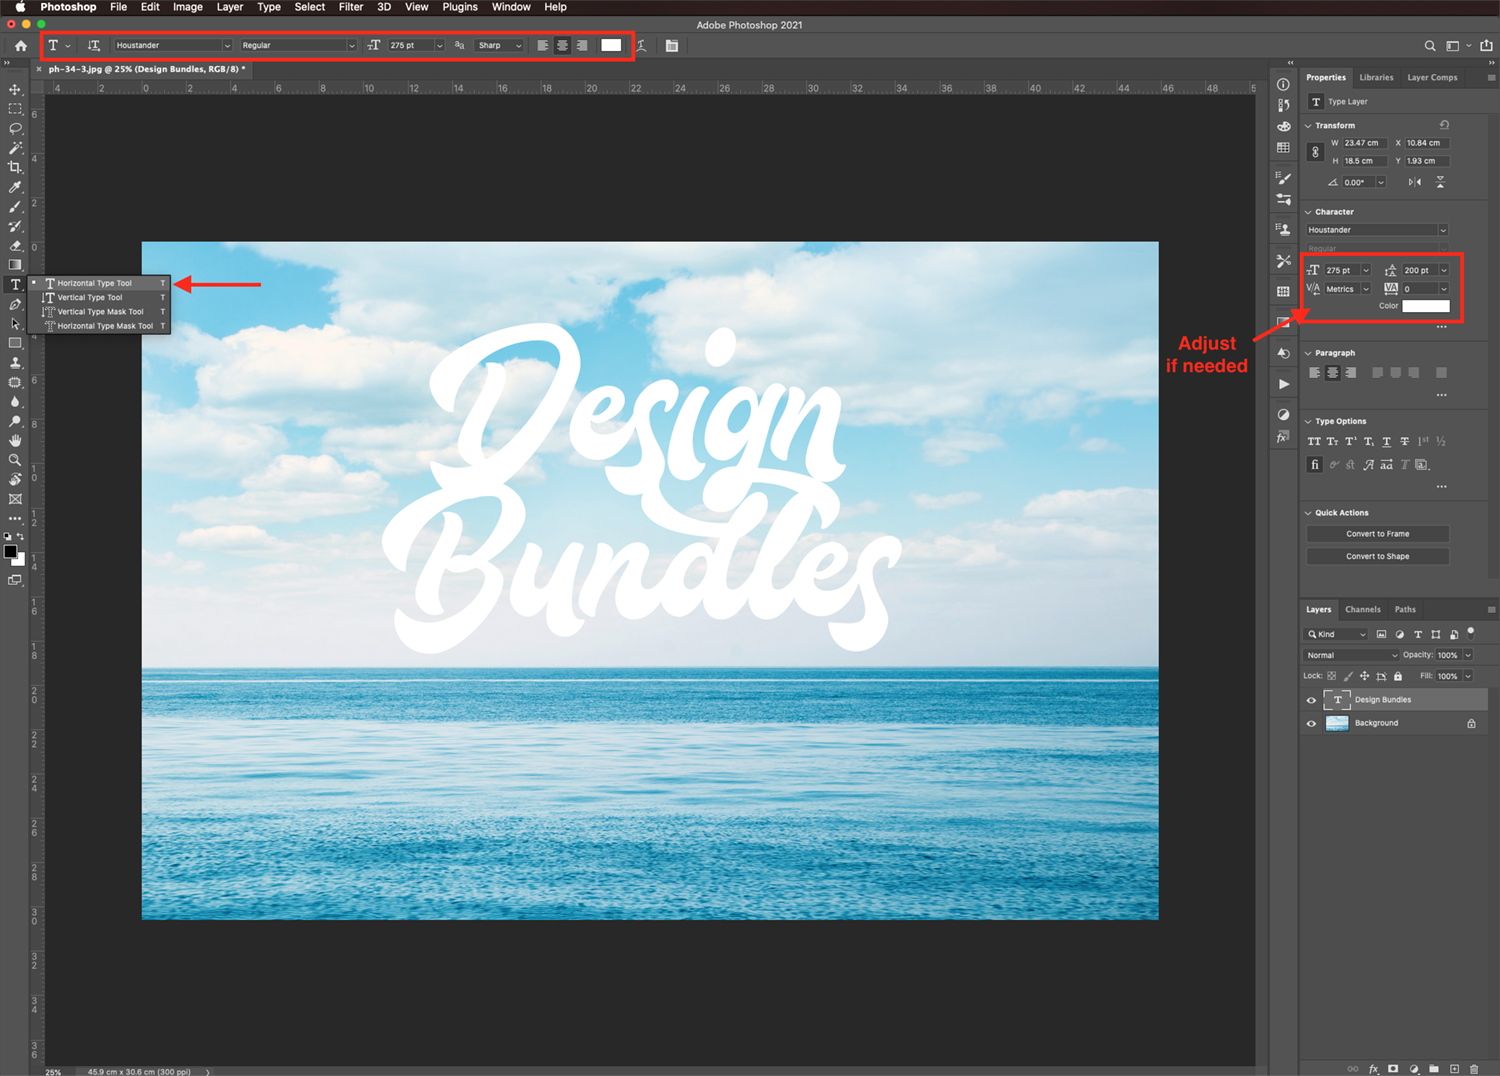The image size is (1500, 1076).
Task: Select the Eraser tool
Action: [15, 246]
